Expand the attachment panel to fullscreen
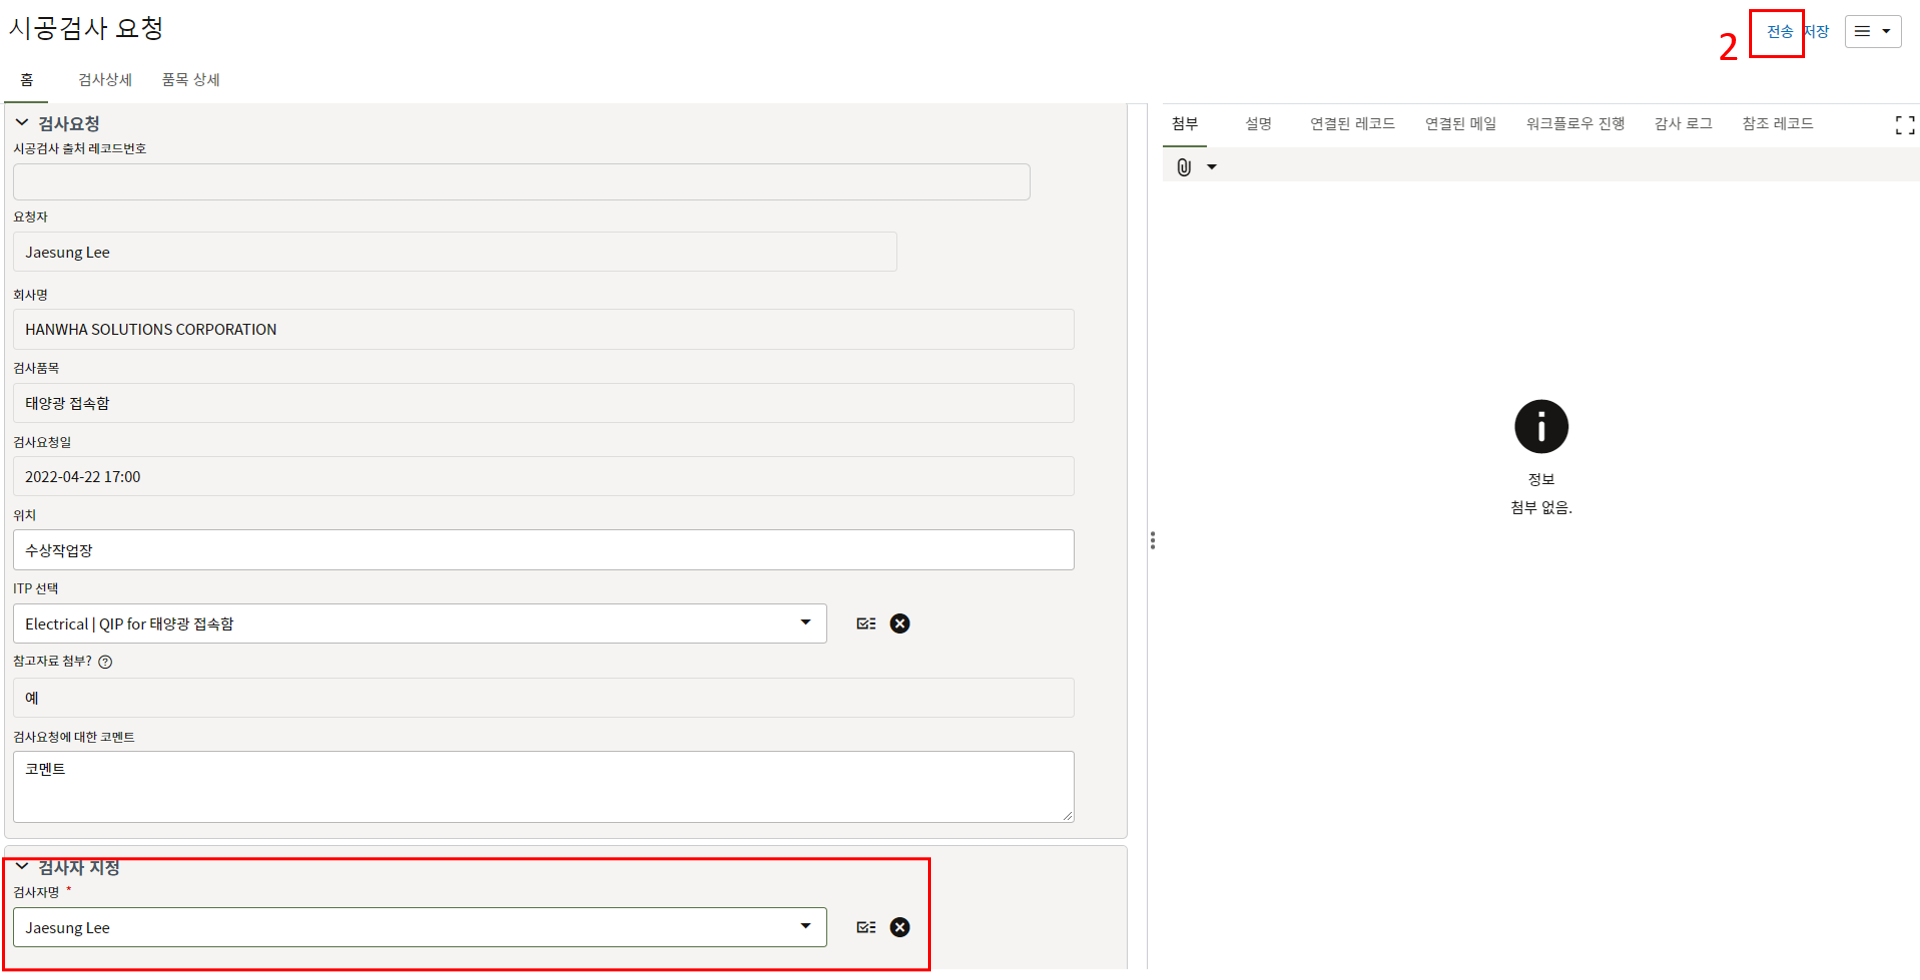This screenshot has width=1920, height=980. click(1904, 125)
